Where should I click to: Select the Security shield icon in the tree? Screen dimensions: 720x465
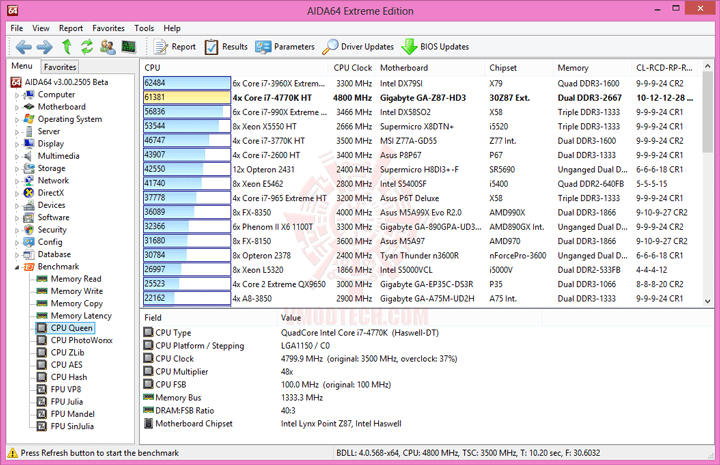coord(29,230)
